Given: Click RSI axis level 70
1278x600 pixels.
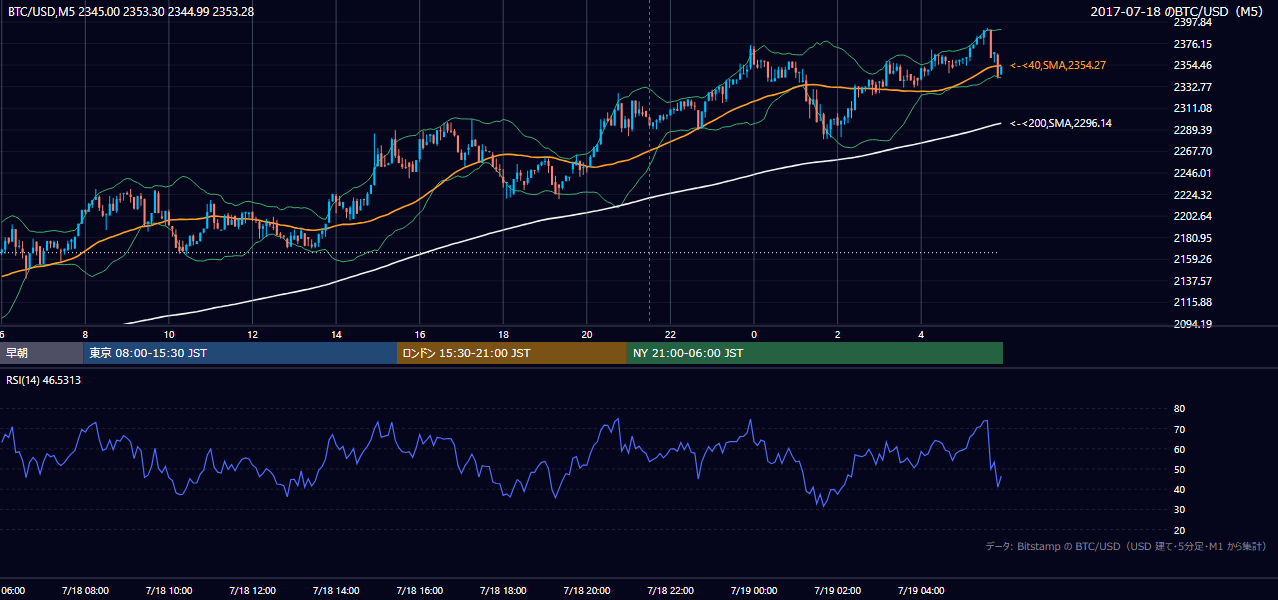Looking at the screenshot, I should (x=1179, y=429).
